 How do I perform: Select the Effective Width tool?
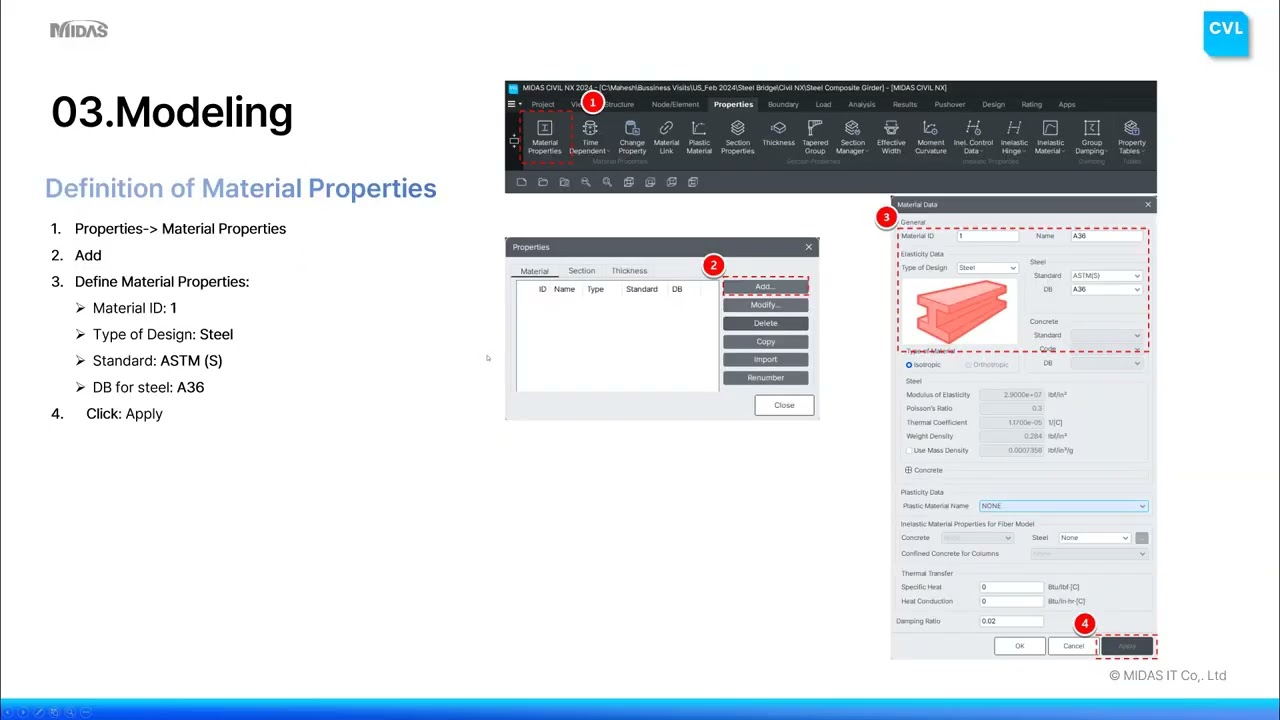pos(891,137)
